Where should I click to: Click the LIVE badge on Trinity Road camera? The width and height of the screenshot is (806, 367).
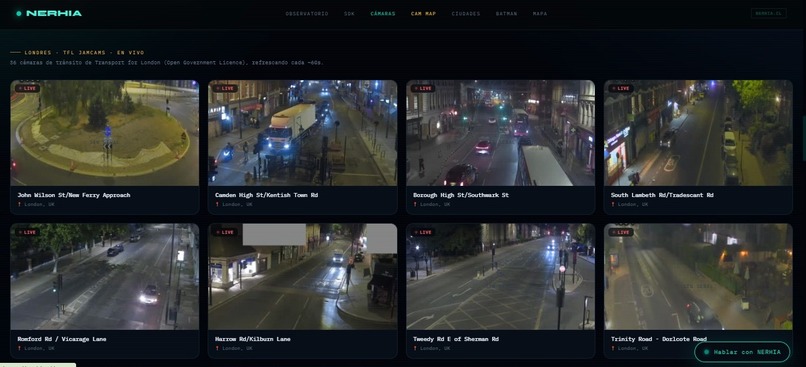[621, 232]
